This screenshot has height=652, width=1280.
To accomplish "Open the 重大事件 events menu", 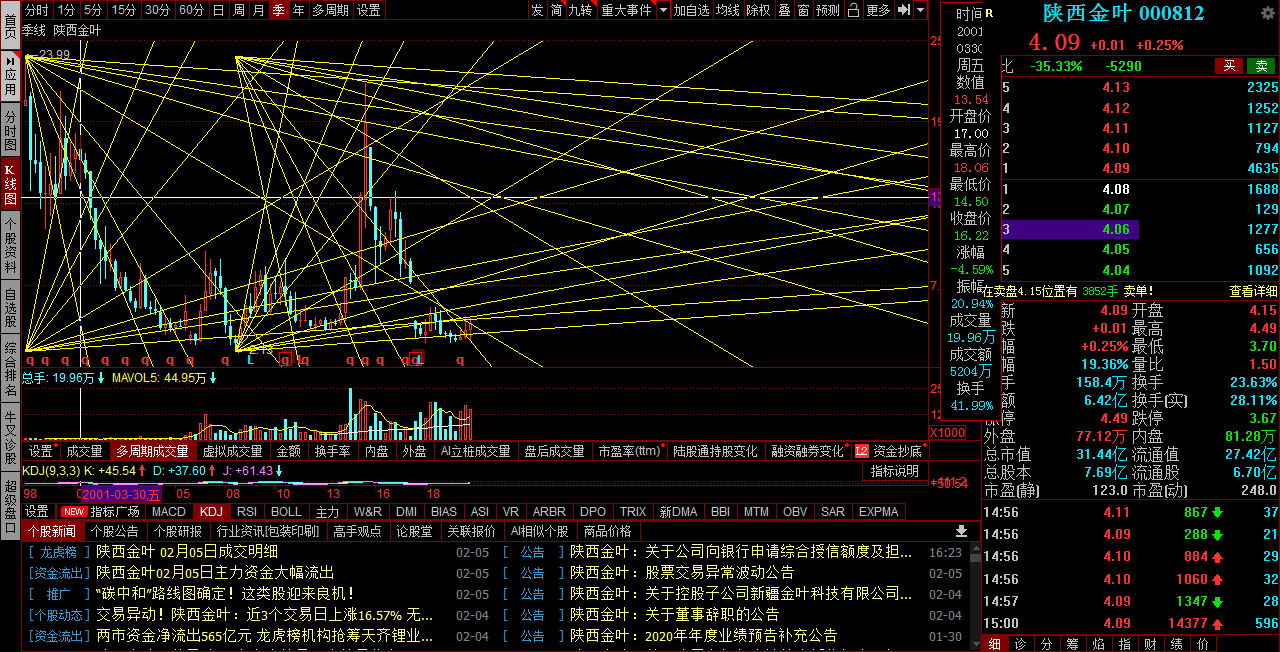I will [626, 10].
